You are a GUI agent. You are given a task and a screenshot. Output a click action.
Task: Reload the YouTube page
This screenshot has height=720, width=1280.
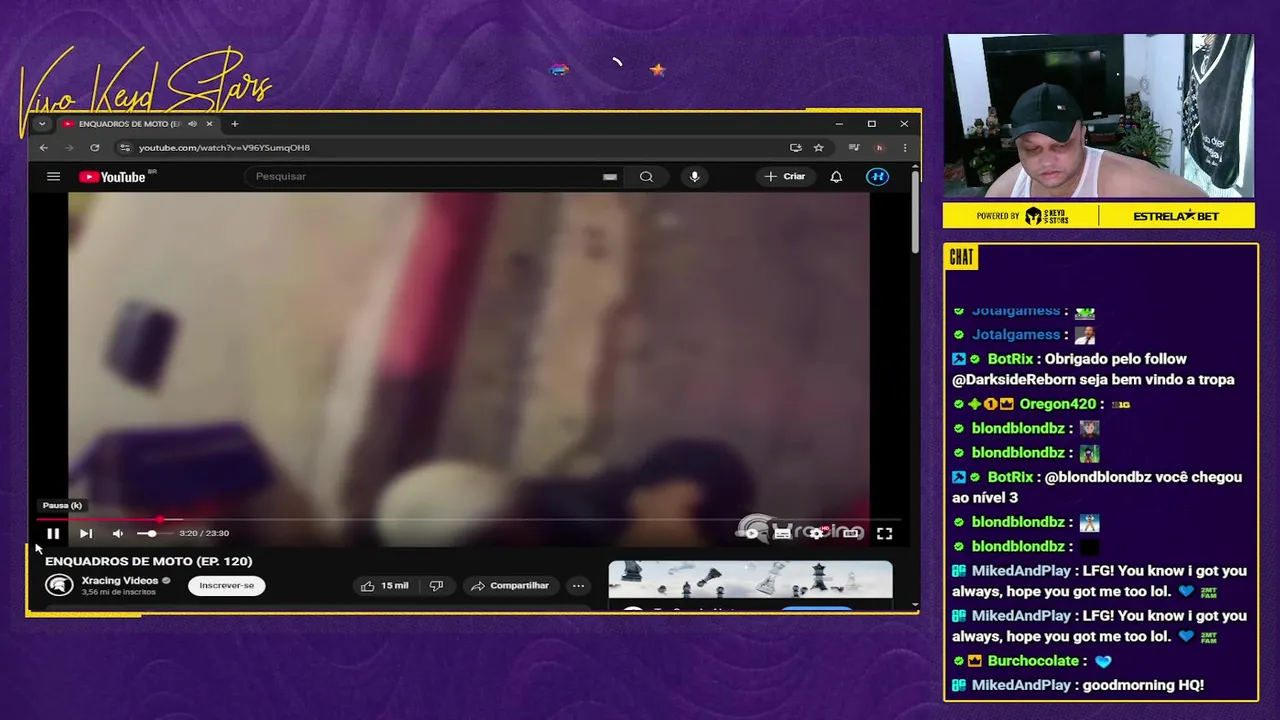click(x=94, y=147)
